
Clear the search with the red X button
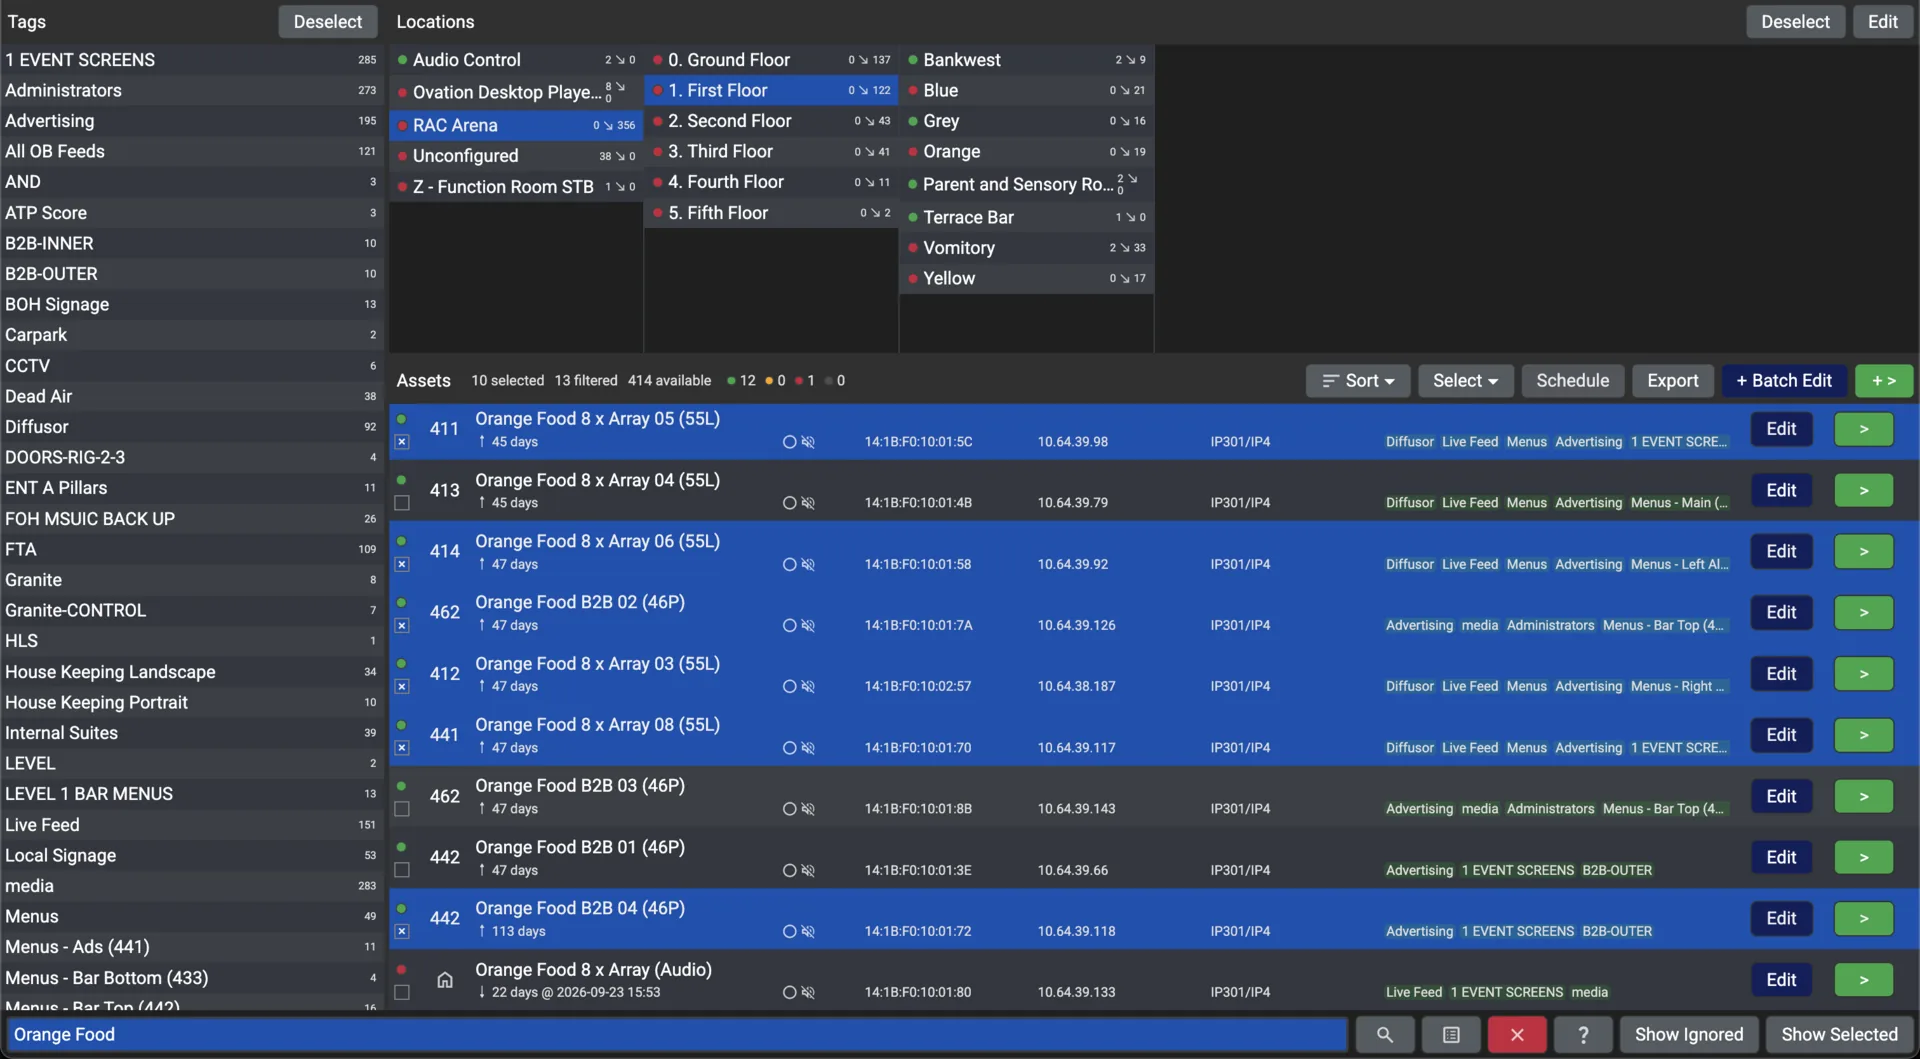point(1517,1035)
